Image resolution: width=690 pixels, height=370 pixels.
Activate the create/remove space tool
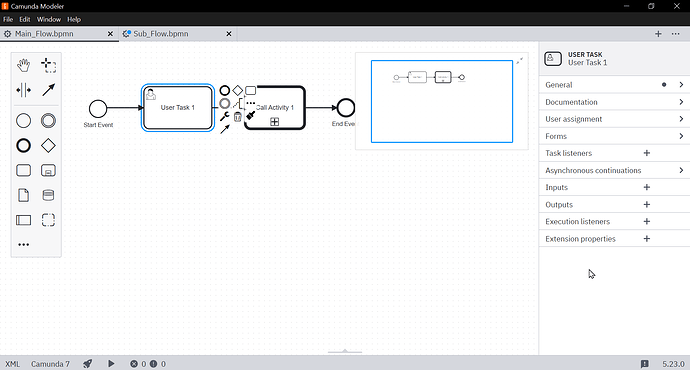[23, 90]
